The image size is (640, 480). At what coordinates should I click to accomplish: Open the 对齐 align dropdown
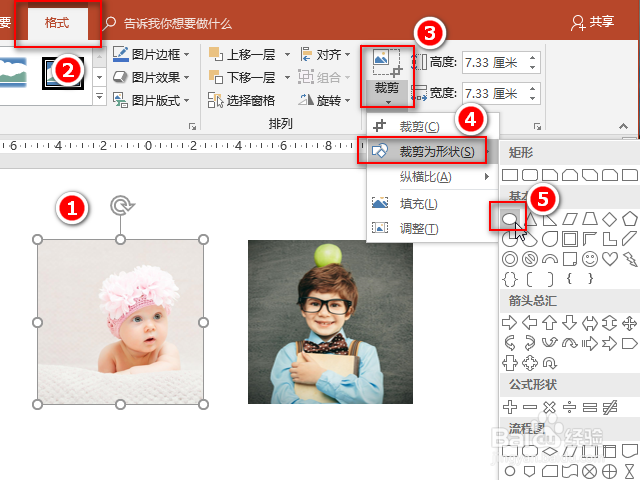pos(325,54)
